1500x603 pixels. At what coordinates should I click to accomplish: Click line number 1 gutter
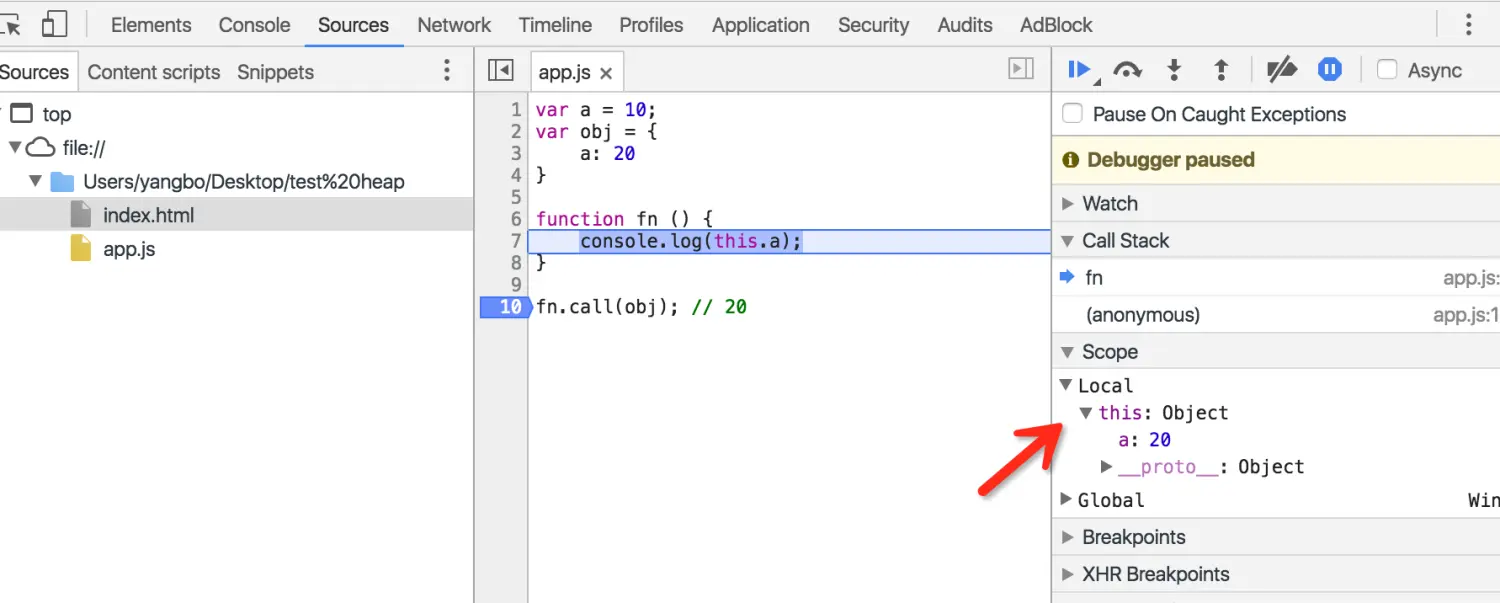click(516, 109)
